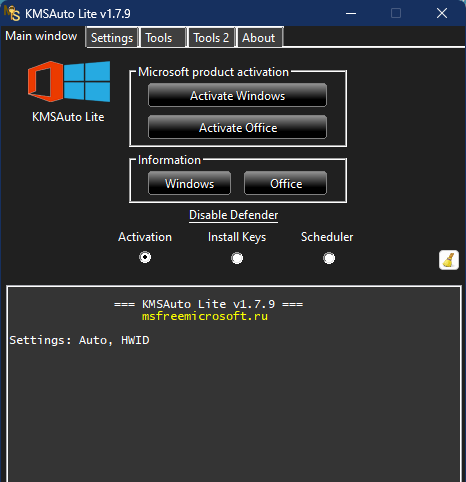Open the About tab
The image size is (466, 482).
259,38
